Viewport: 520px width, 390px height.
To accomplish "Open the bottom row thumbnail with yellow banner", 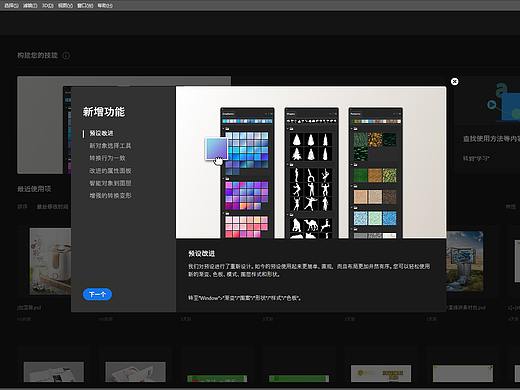I will coord(381,373).
